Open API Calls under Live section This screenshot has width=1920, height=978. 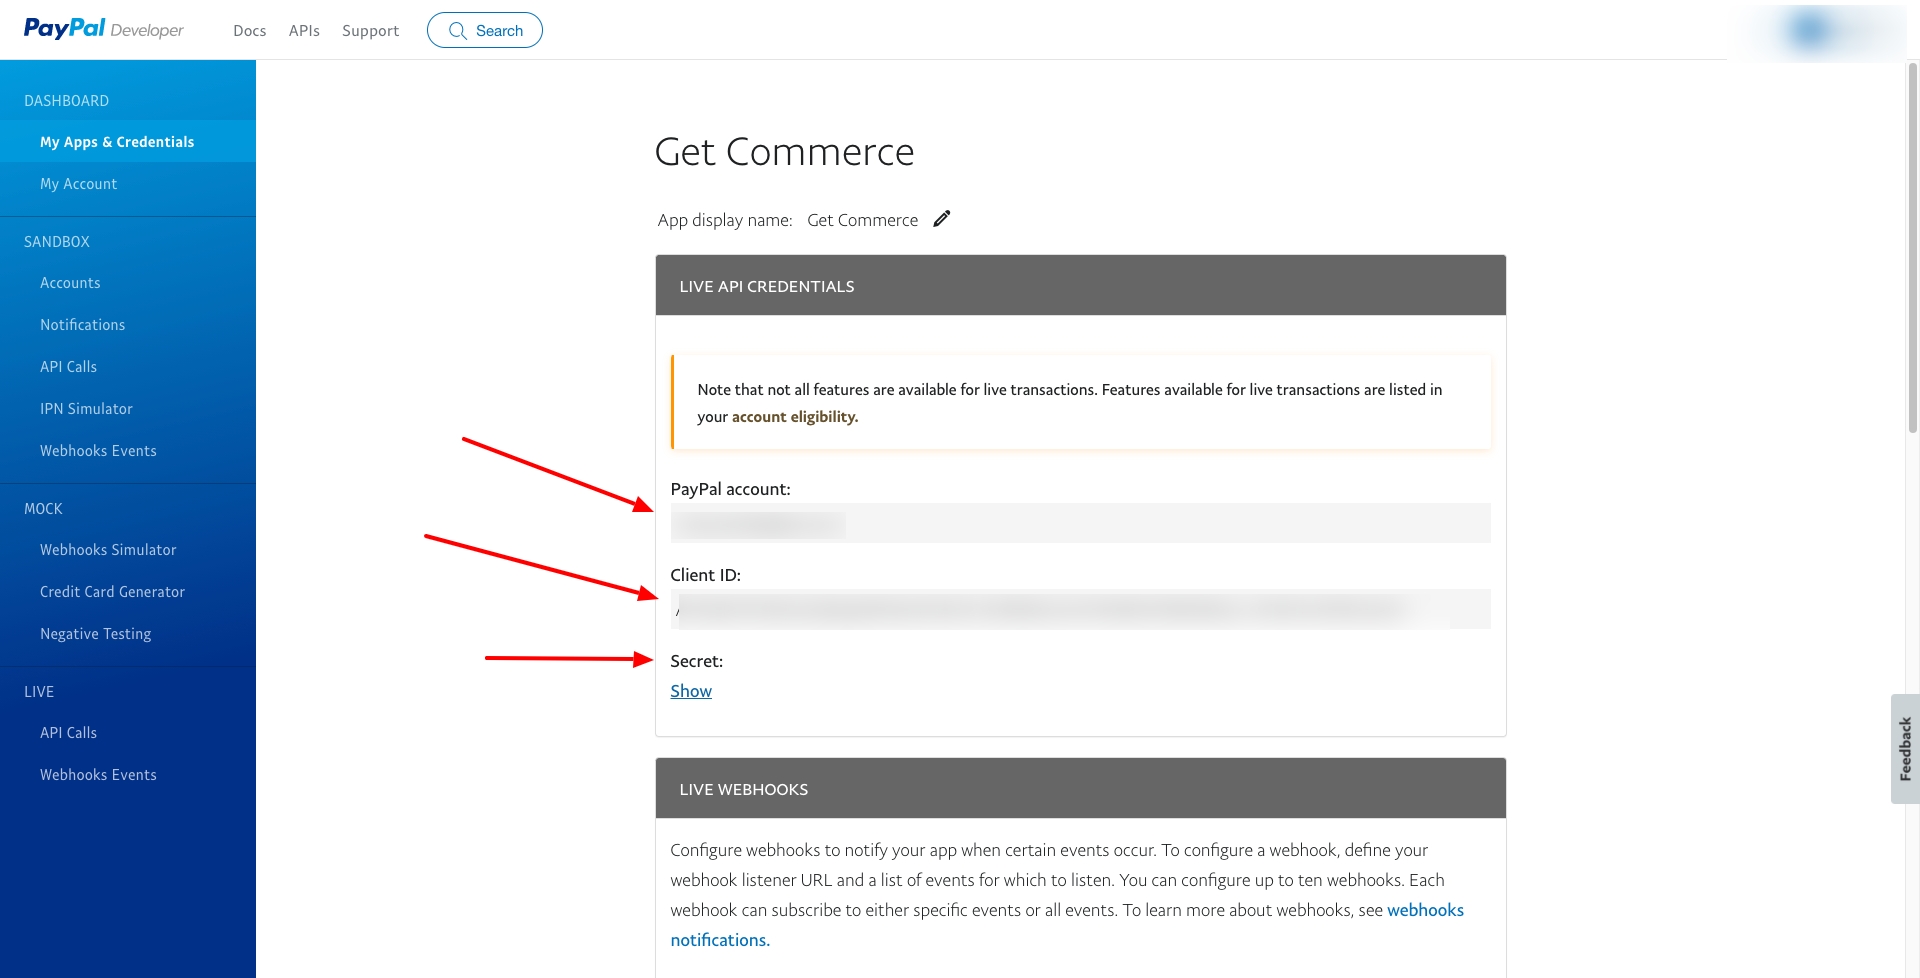click(68, 733)
